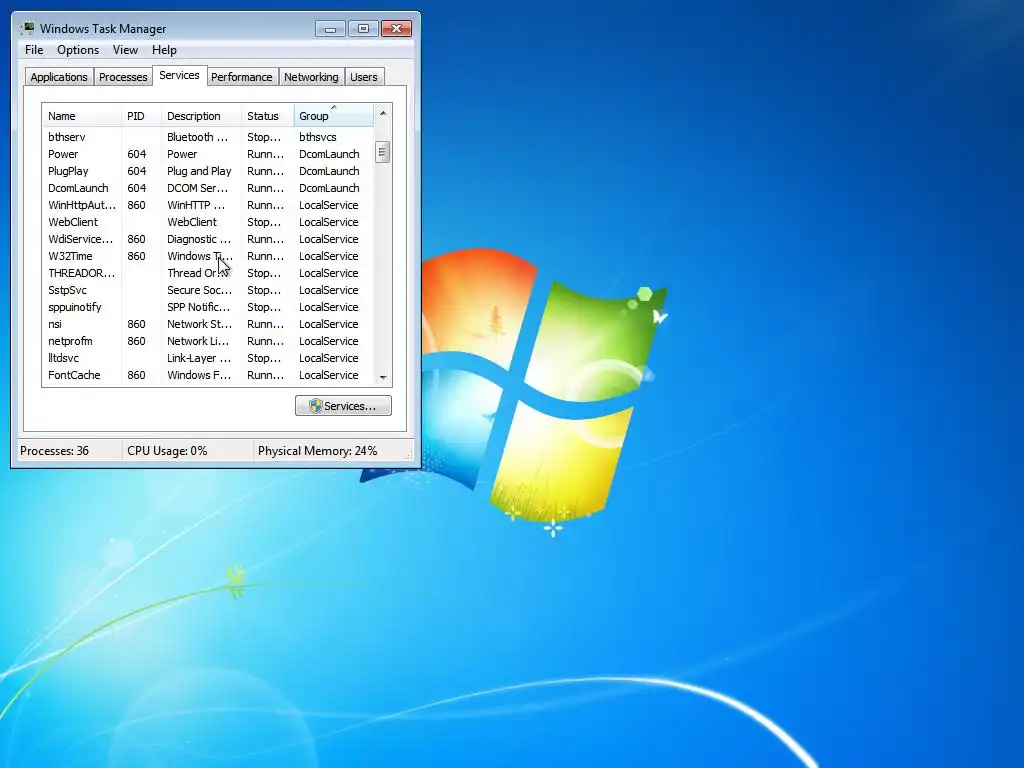Select the WinHttpAut... service row
The height and width of the screenshot is (768, 1024).
click(208, 205)
